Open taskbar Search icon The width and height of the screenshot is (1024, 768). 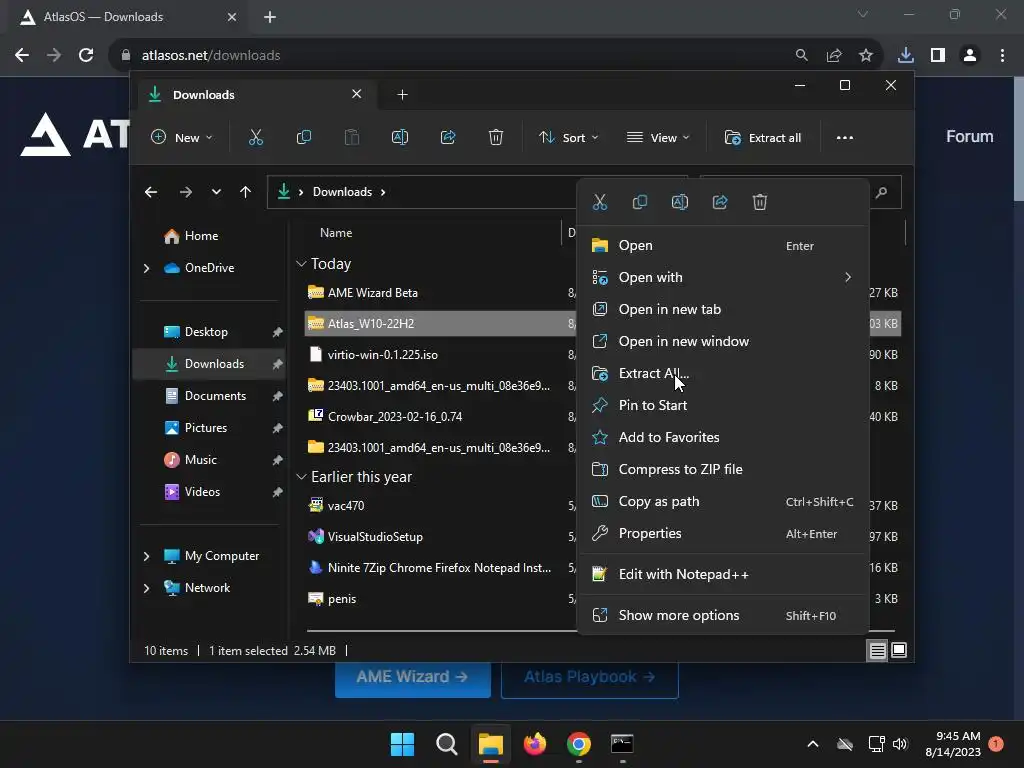(x=447, y=744)
